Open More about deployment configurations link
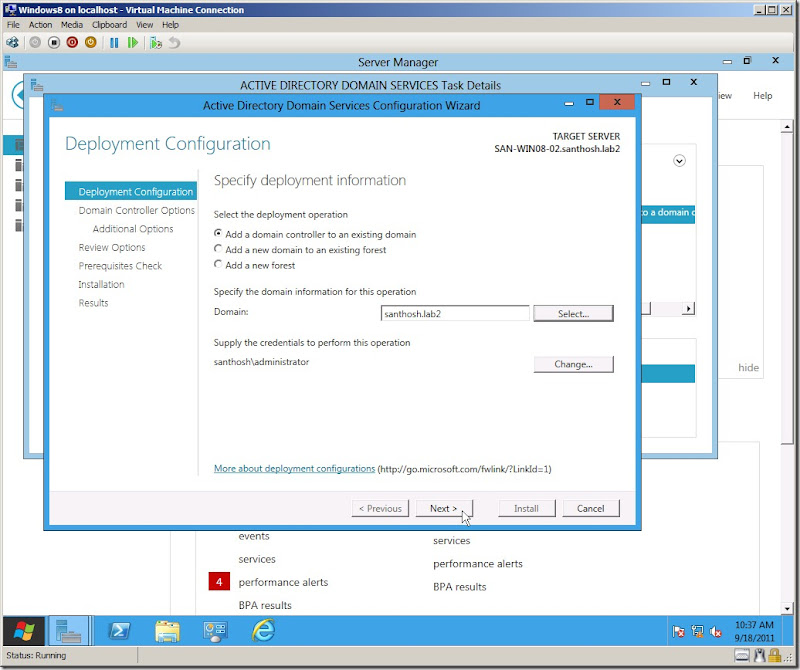The image size is (800, 670). [294, 468]
